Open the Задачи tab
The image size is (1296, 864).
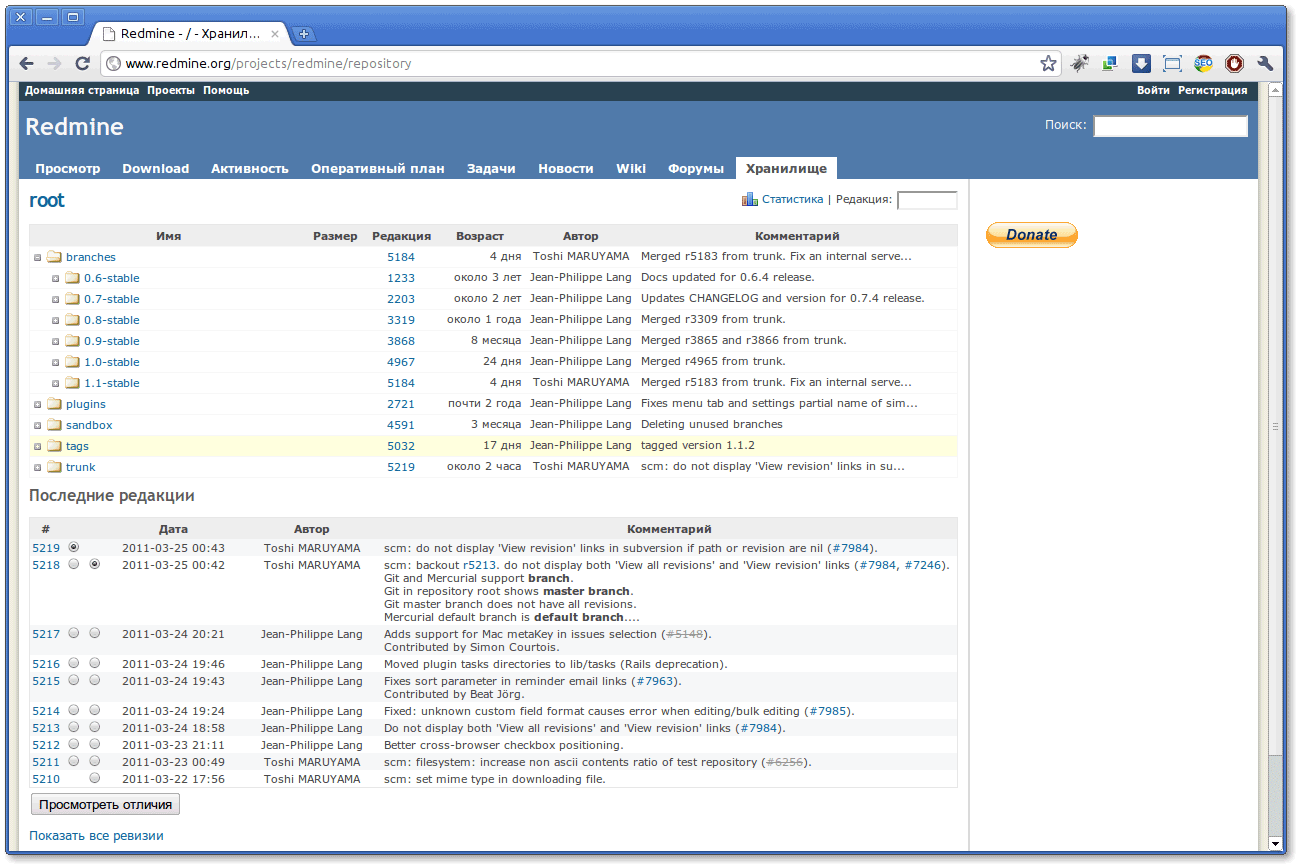point(491,168)
